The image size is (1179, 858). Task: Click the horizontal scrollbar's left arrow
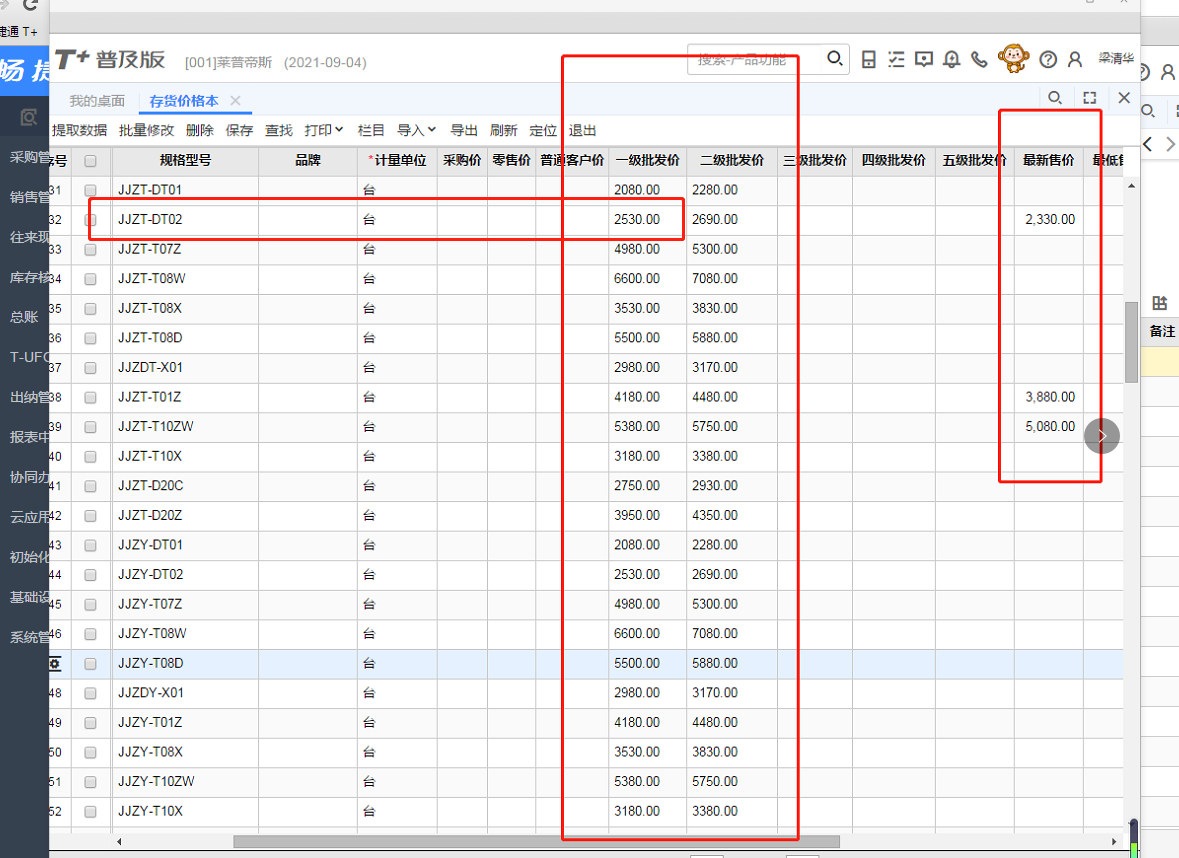(119, 841)
